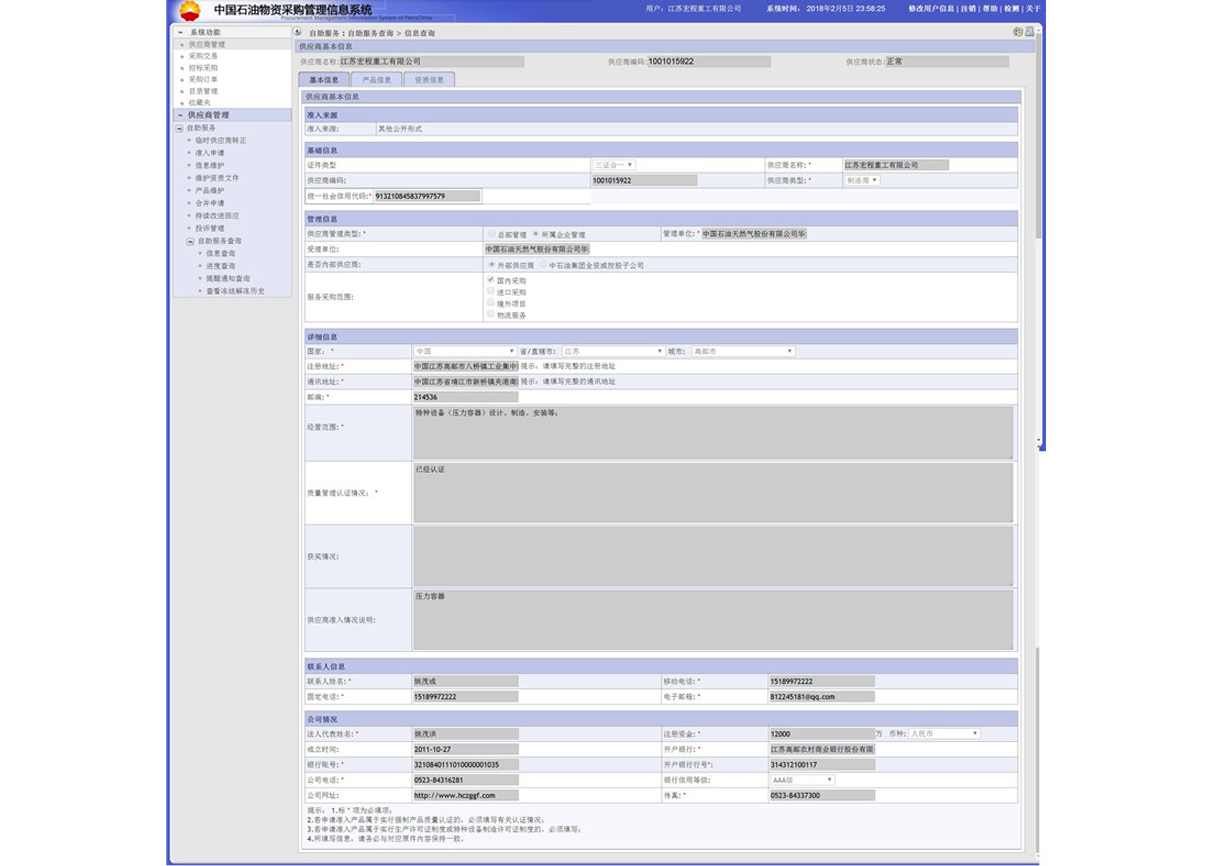
Task: Select 提醒通知查询 in the tree
Action: [x=228, y=279]
